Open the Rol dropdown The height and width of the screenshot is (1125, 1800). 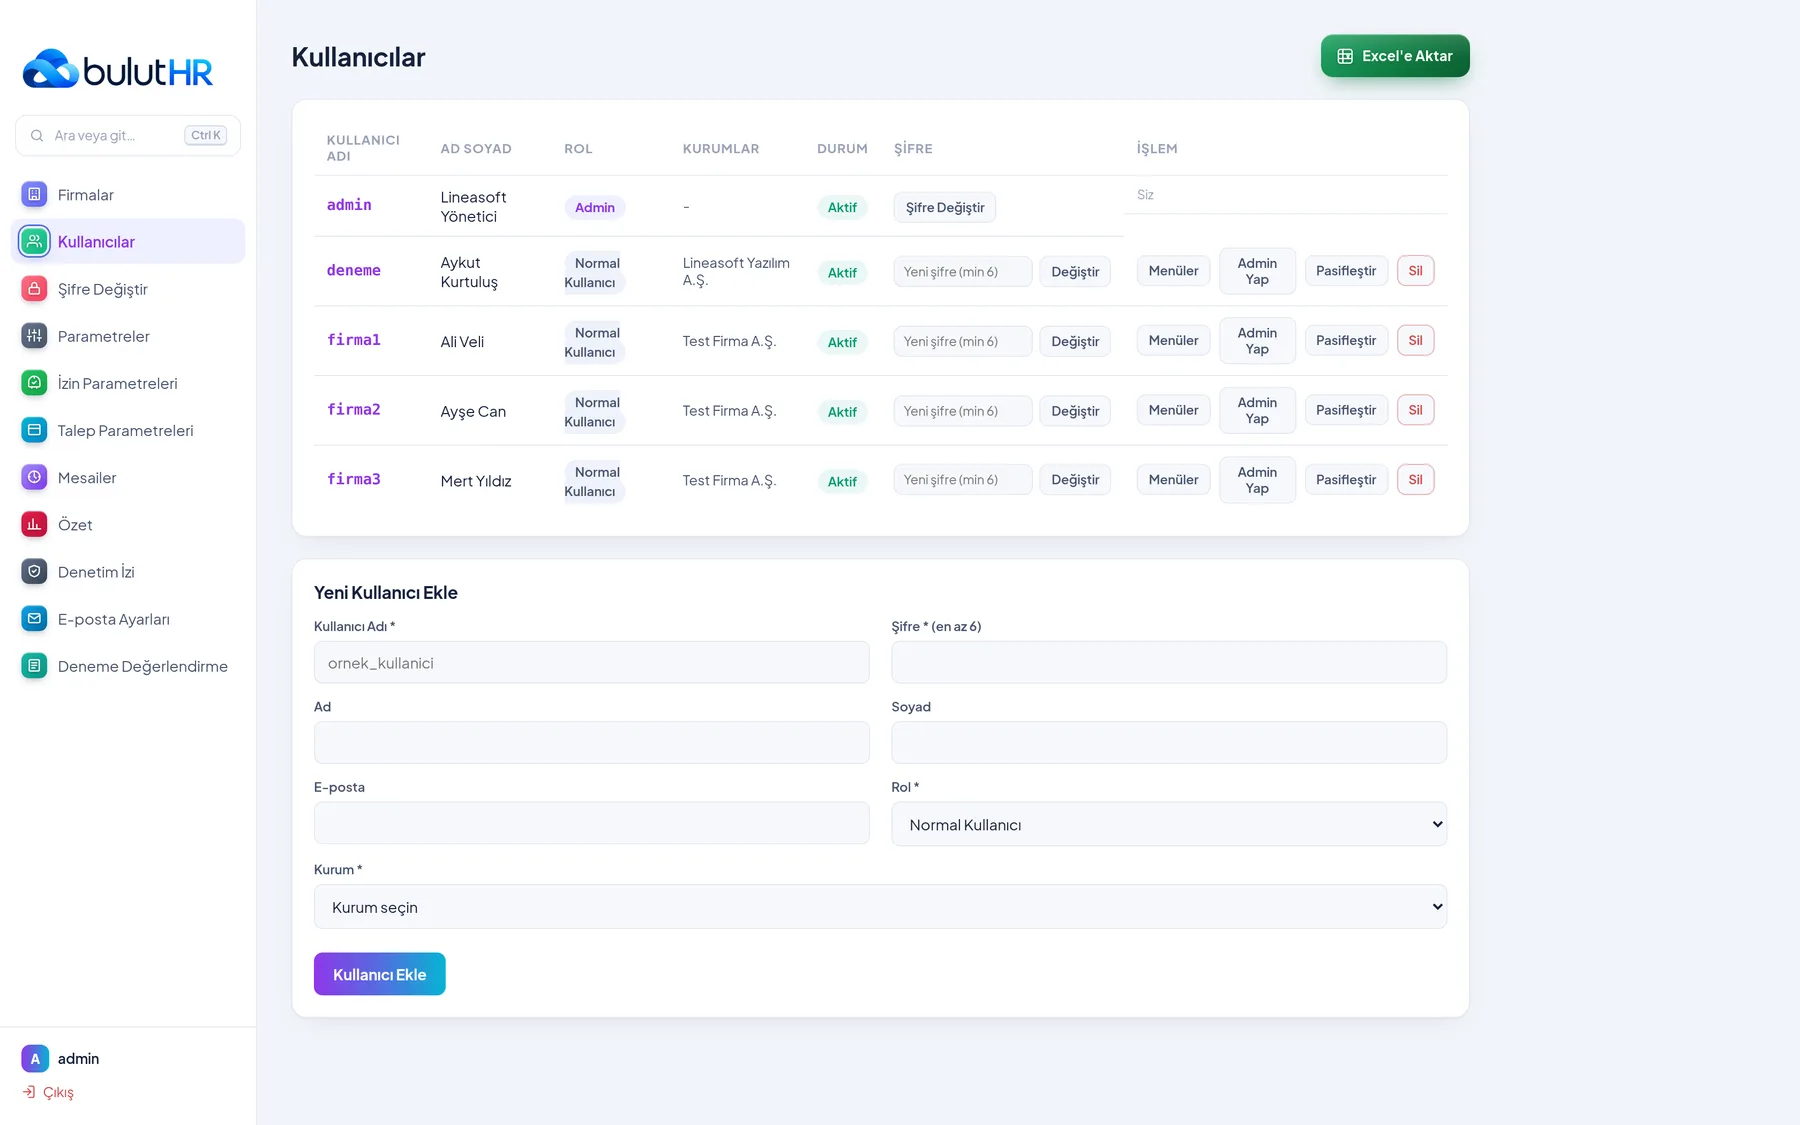1168,824
